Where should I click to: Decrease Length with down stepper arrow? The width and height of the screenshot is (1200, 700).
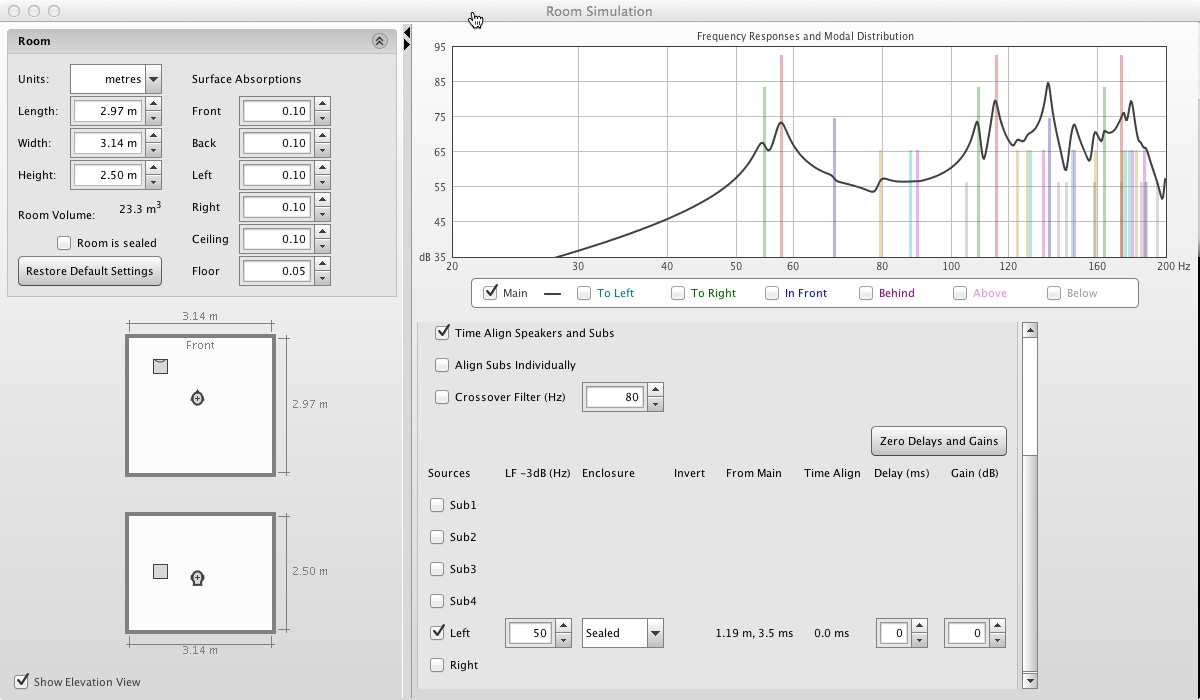coord(153,118)
